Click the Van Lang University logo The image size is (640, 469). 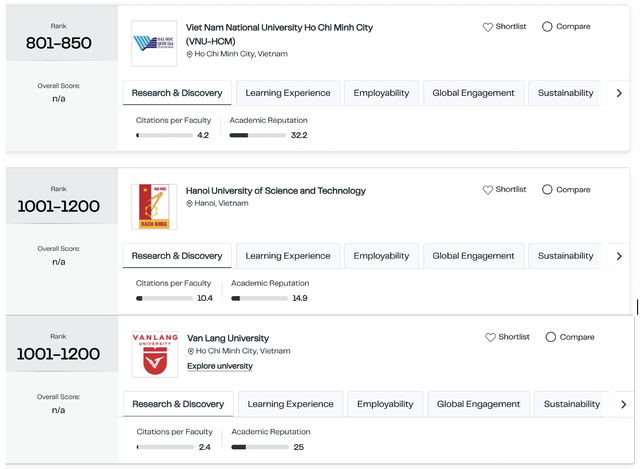pos(155,354)
